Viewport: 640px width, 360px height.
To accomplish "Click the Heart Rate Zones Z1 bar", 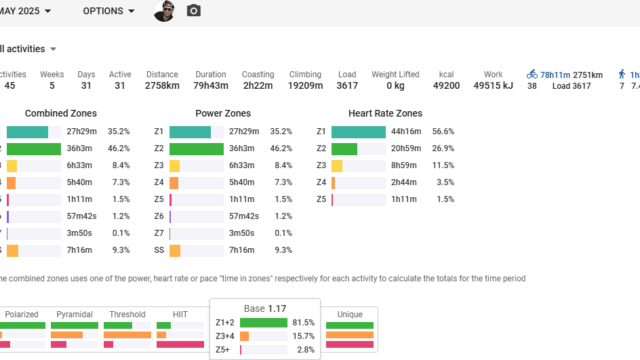I will (358, 131).
